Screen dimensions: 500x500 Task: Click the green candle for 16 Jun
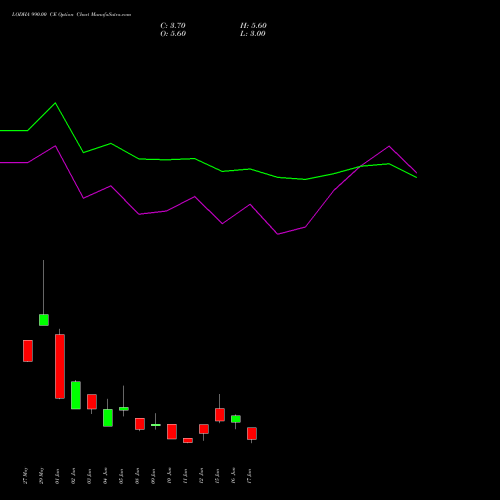point(236,419)
